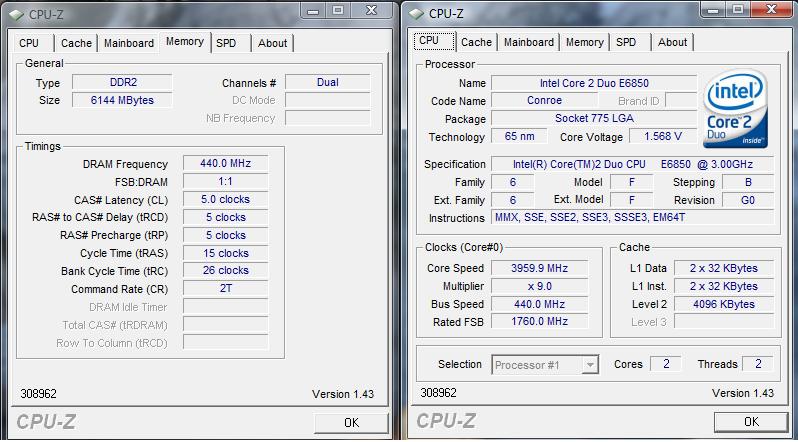Screen dimensions: 798x442
Task: Open the SPD tab in the left window
Action: [226, 43]
